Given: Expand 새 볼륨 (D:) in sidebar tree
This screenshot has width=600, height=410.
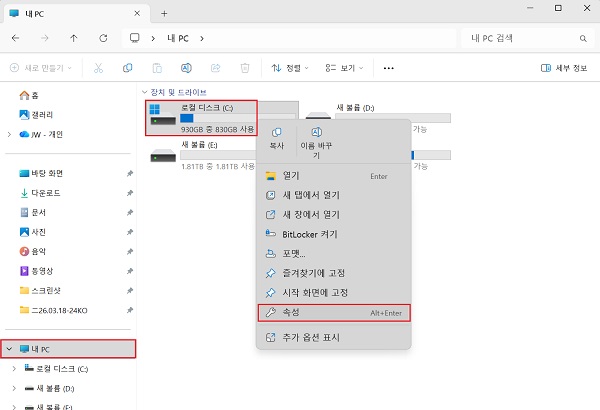Looking at the screenshot, I should tap(14, 388).
